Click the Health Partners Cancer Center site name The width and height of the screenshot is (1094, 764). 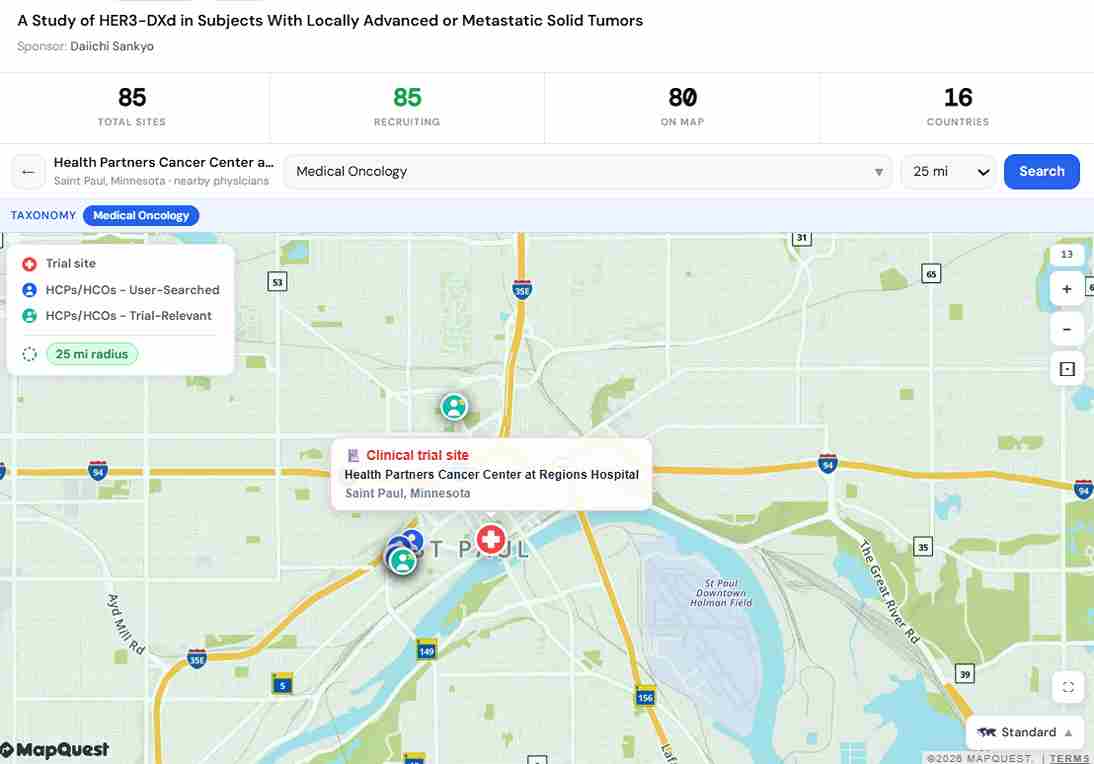coord(164,163)
